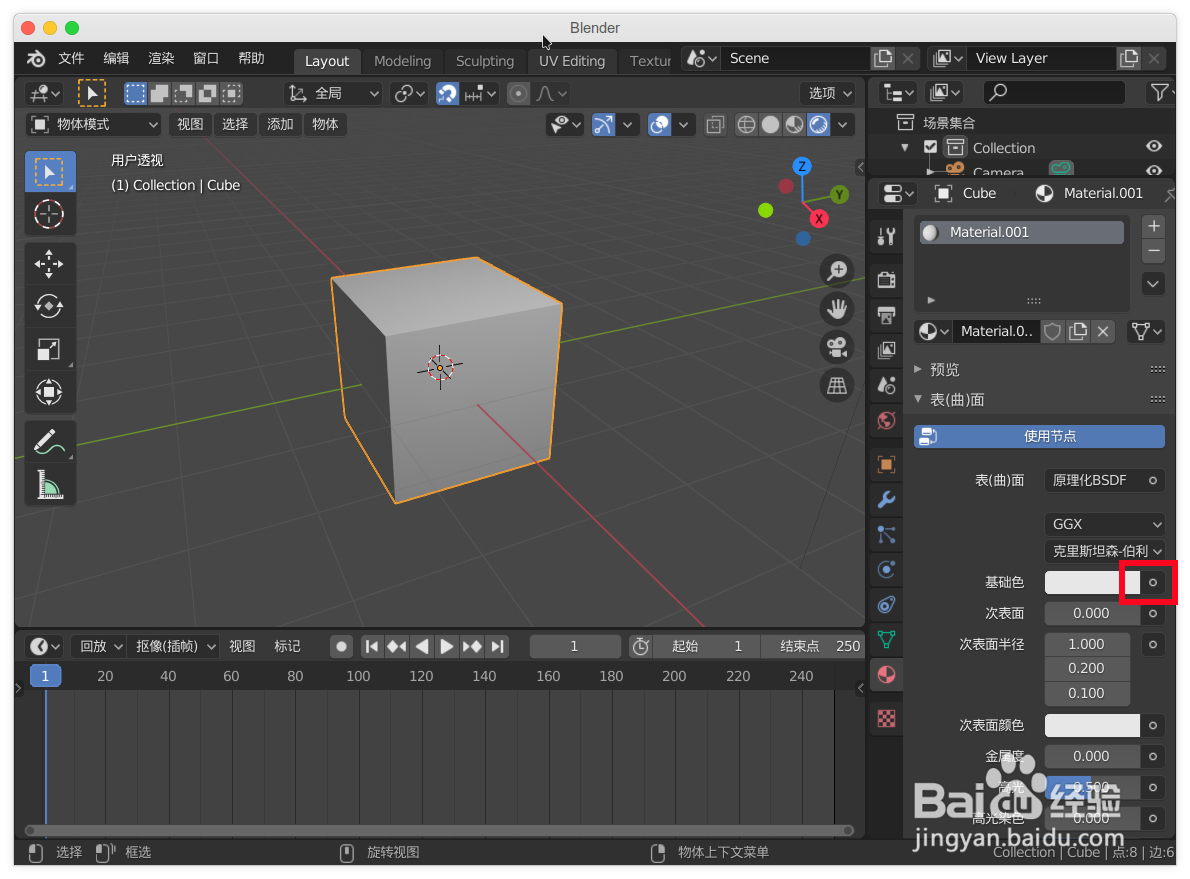Image resolution: width=1190 pixels, height=879 pixels.
Task: Open the 回放 playback dropdown
Action: [99, 647]
